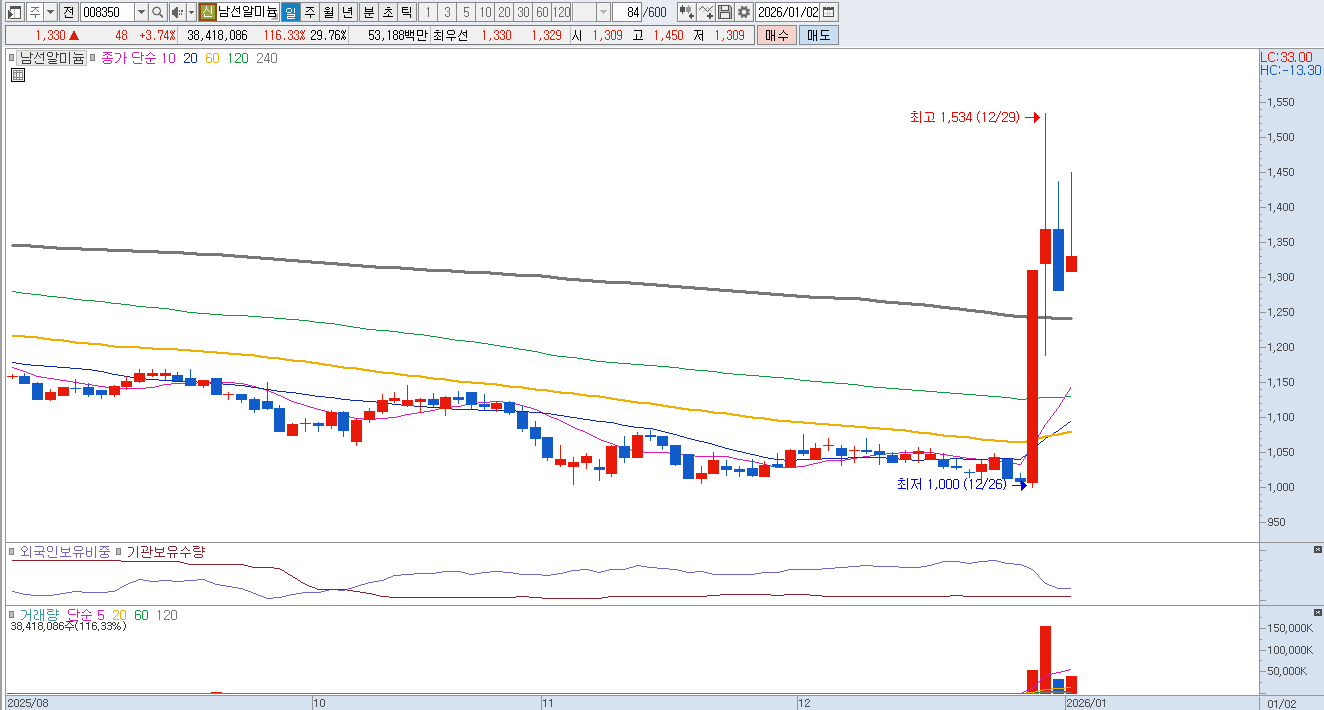The image size is (1324, 710).
Task: Click the stock code input field 008350
Action: pos(105,12)
